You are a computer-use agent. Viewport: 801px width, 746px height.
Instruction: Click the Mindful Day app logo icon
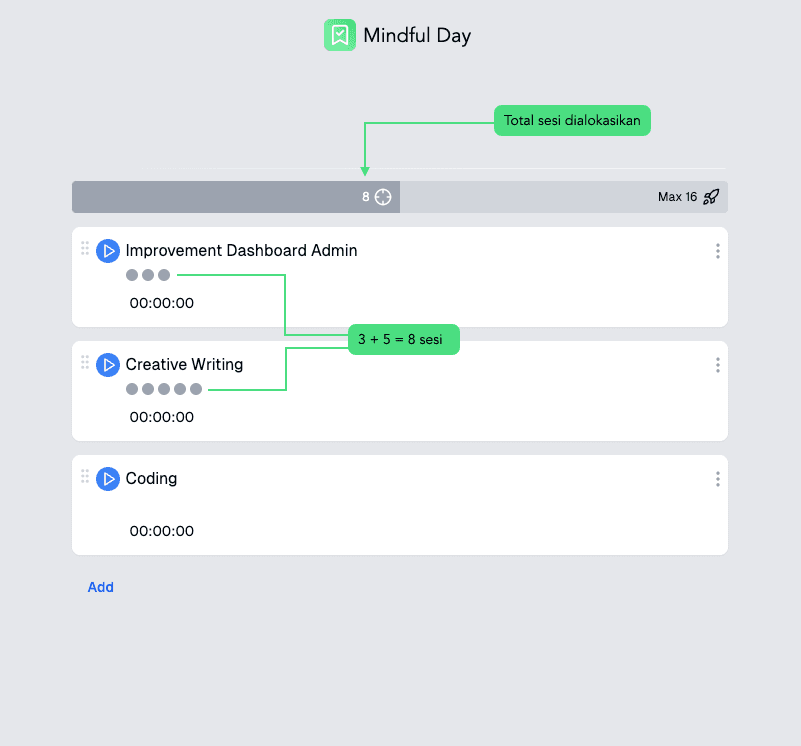[x=340, y=35]
